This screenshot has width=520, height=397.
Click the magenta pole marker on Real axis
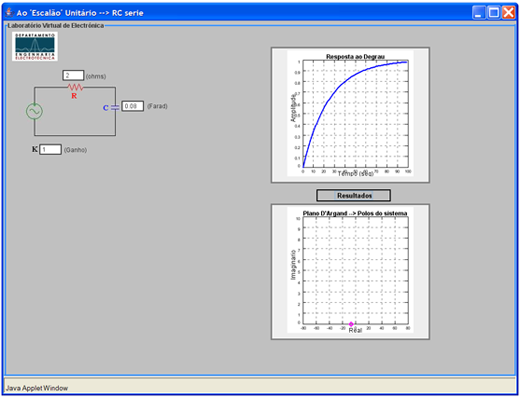click(x=351, y=324)
